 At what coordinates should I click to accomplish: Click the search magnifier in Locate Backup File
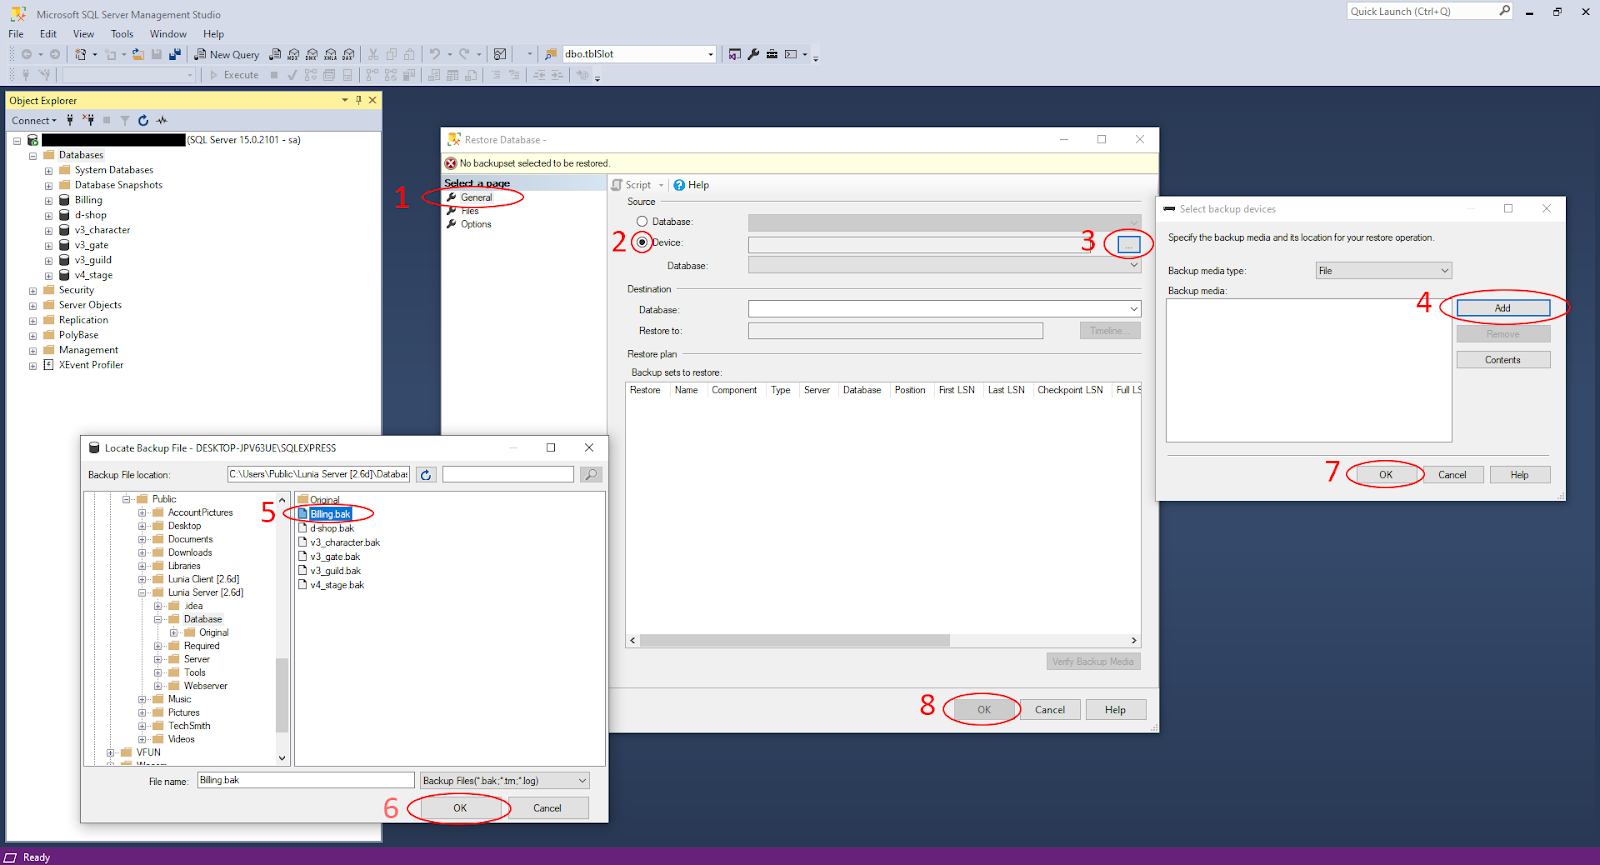tap(591, 475)
